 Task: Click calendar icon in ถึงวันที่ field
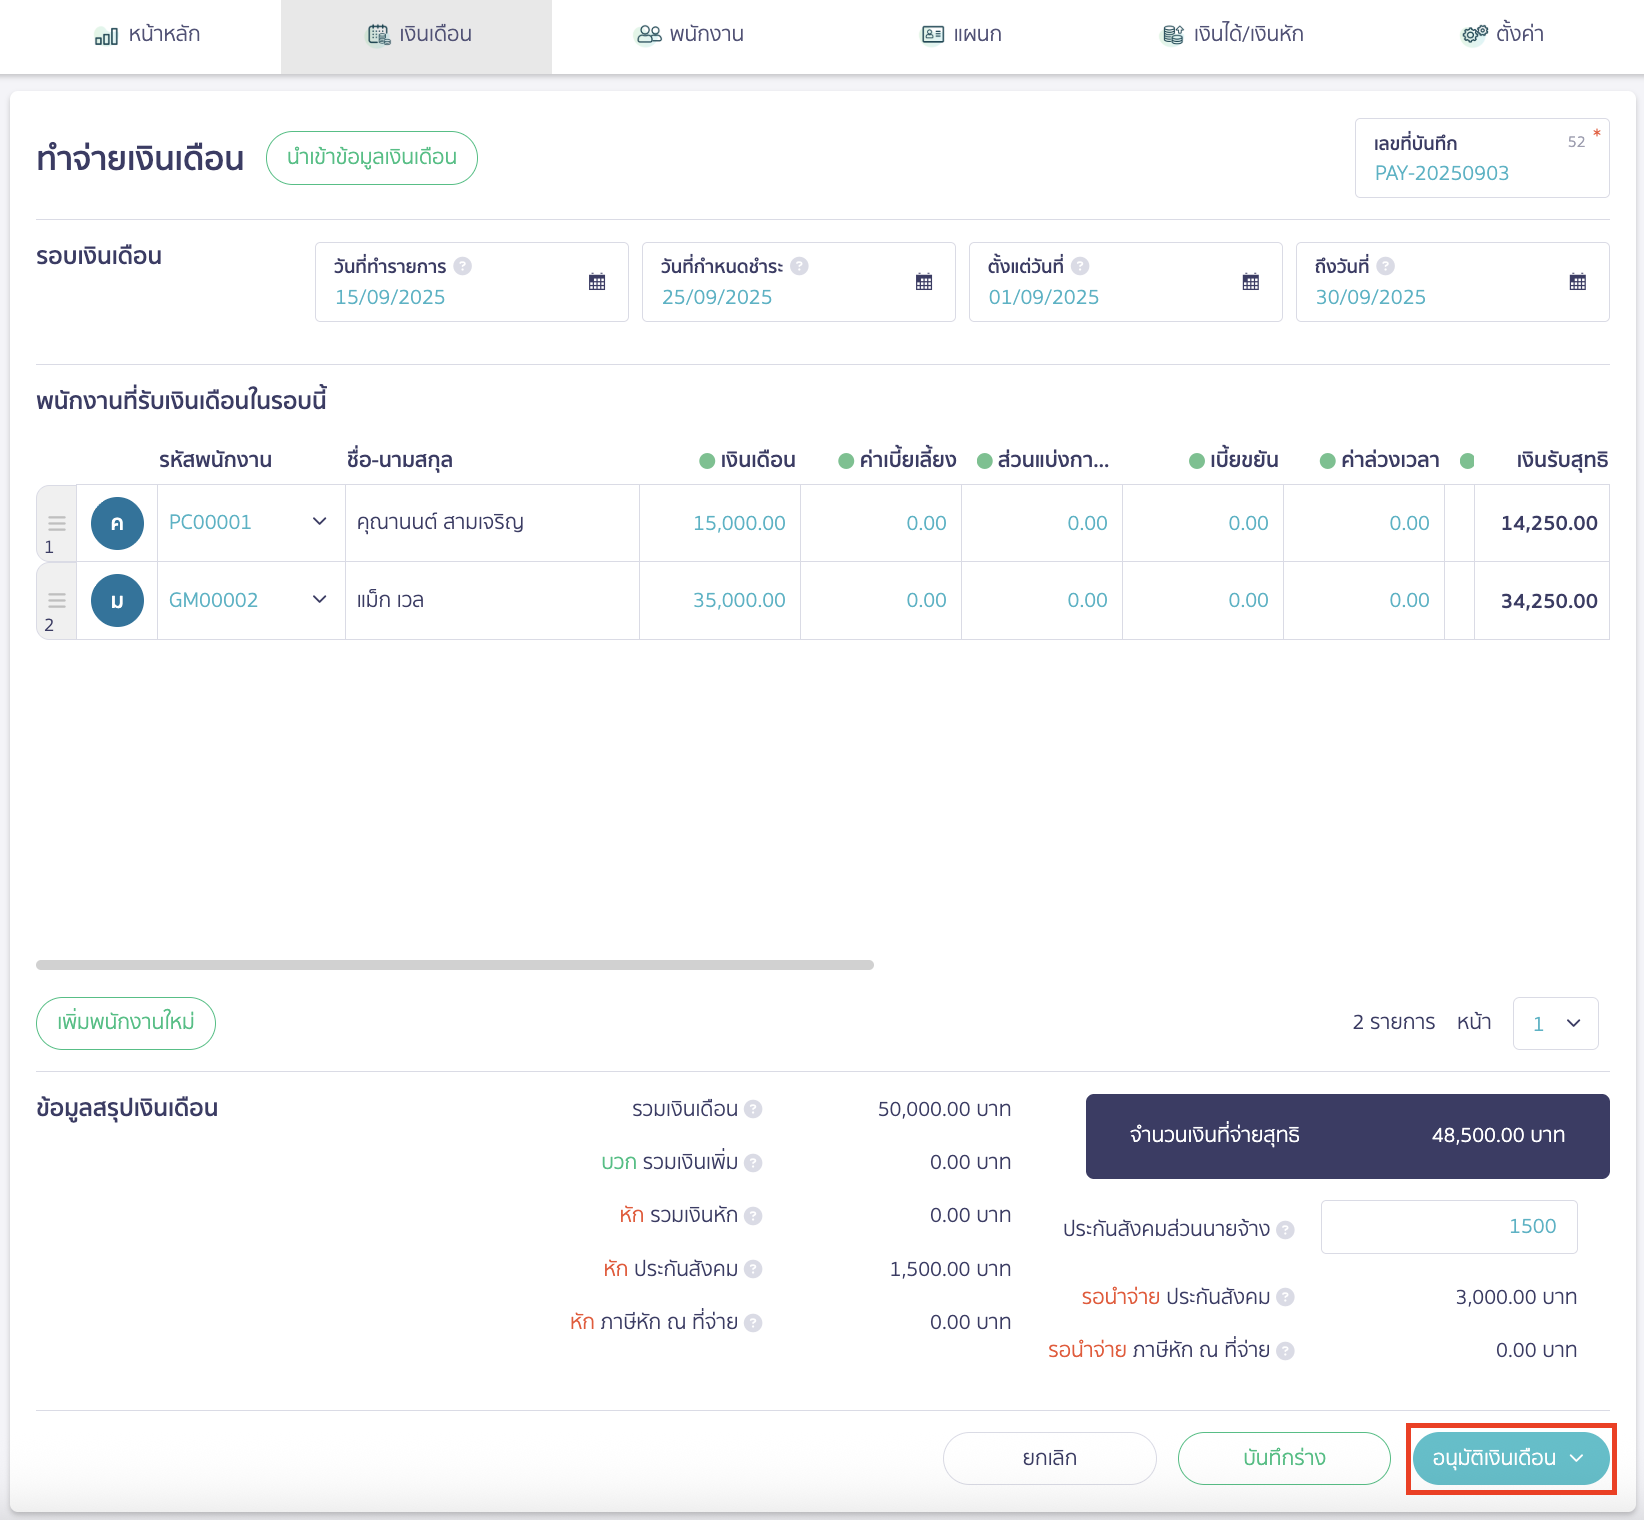click(x=1578, y=282)
